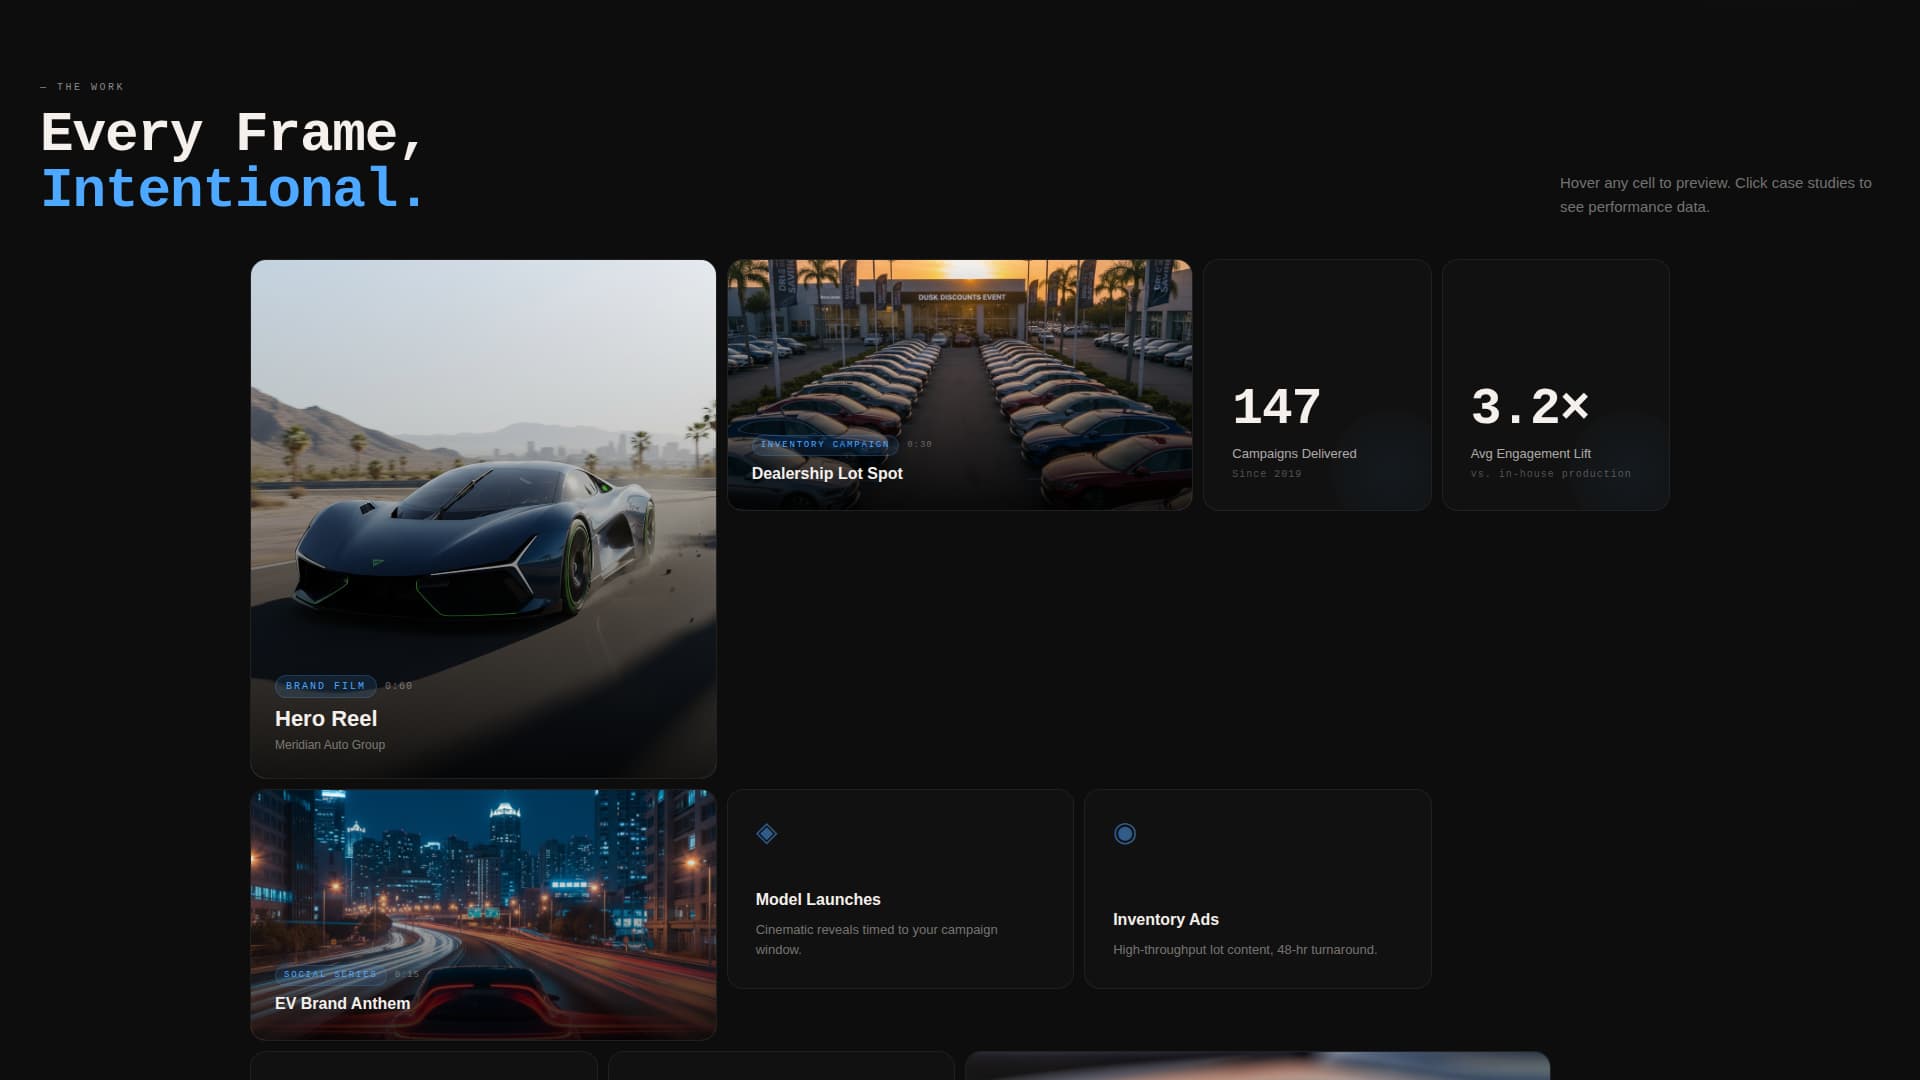The image size is (1920, 1080).
Task: Click the Hover any cell instruction text
Action: [x=1715, y=195]
